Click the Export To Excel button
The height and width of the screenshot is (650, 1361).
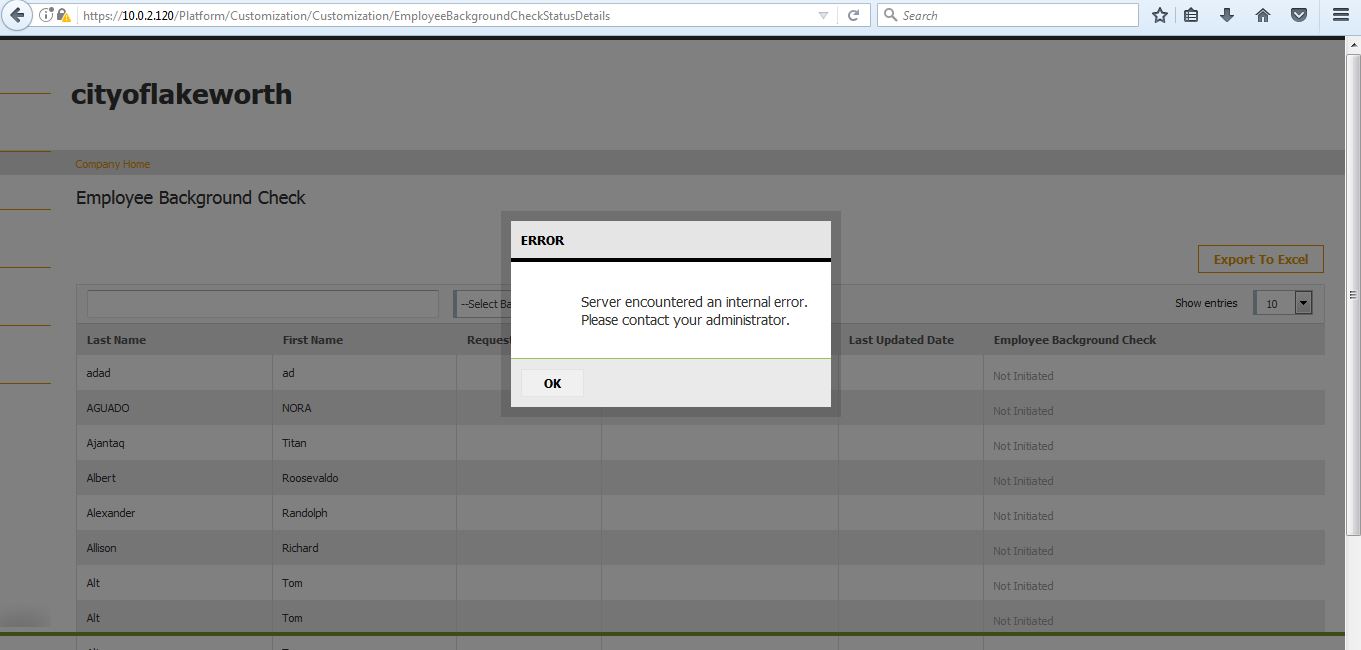point(1260,259)
